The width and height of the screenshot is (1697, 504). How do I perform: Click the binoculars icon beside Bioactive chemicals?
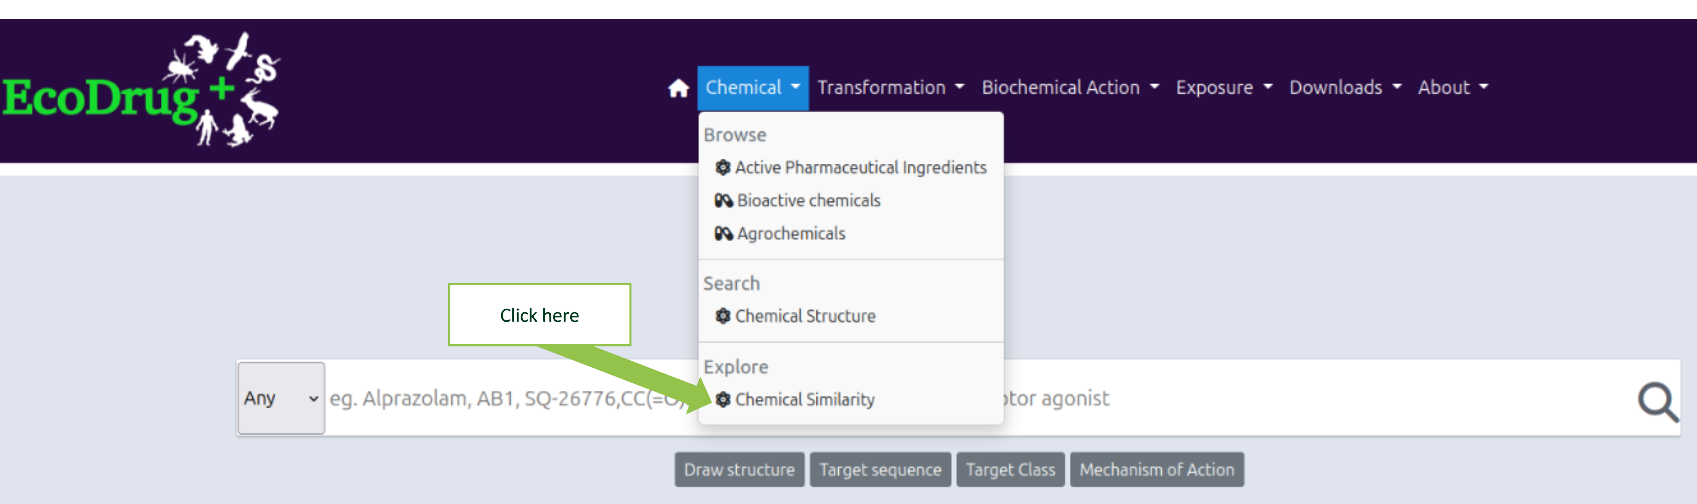[x=724, y=200]
